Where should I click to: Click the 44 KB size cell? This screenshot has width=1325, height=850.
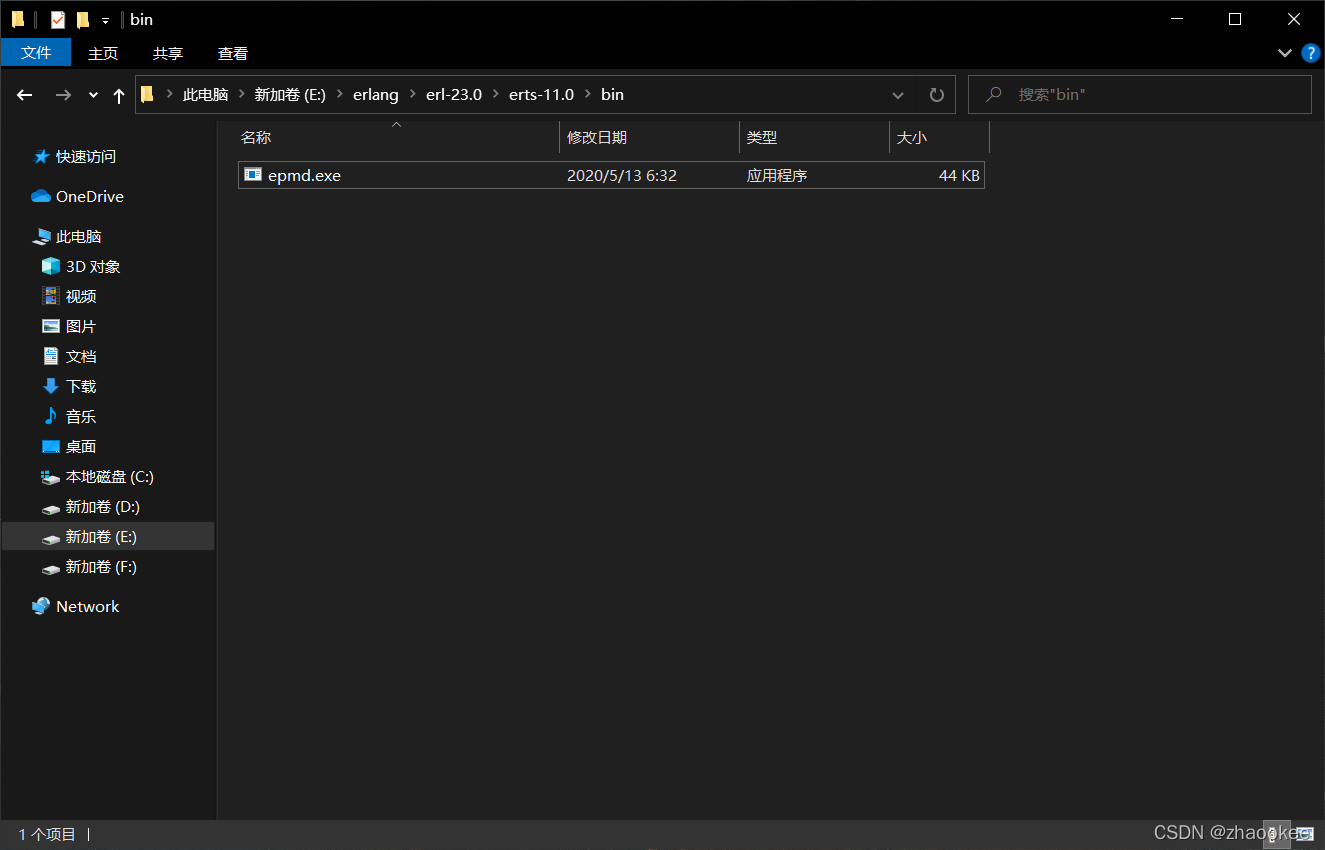(959, 176)
